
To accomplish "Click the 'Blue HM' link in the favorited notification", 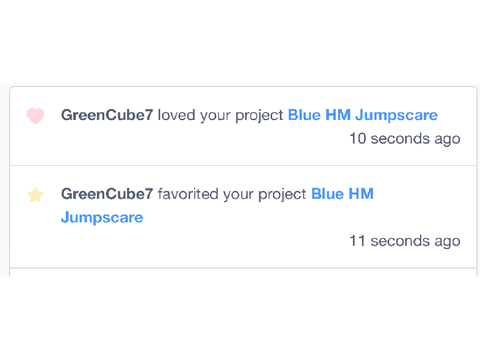I will point(342,194).
